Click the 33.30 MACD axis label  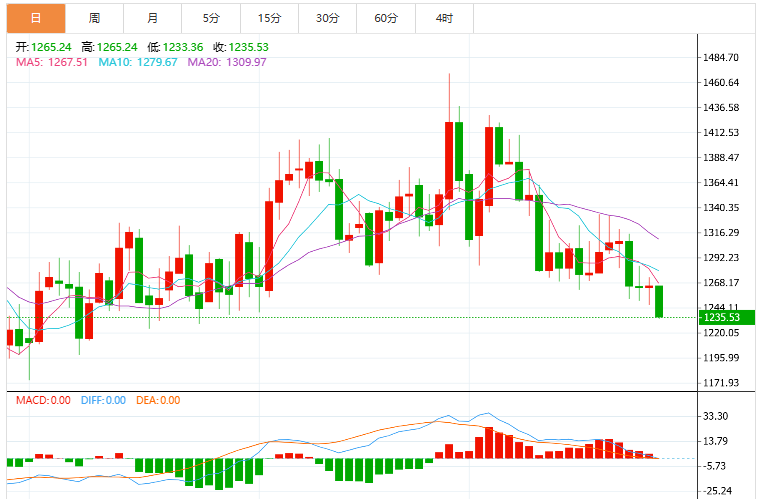[716, 416]
